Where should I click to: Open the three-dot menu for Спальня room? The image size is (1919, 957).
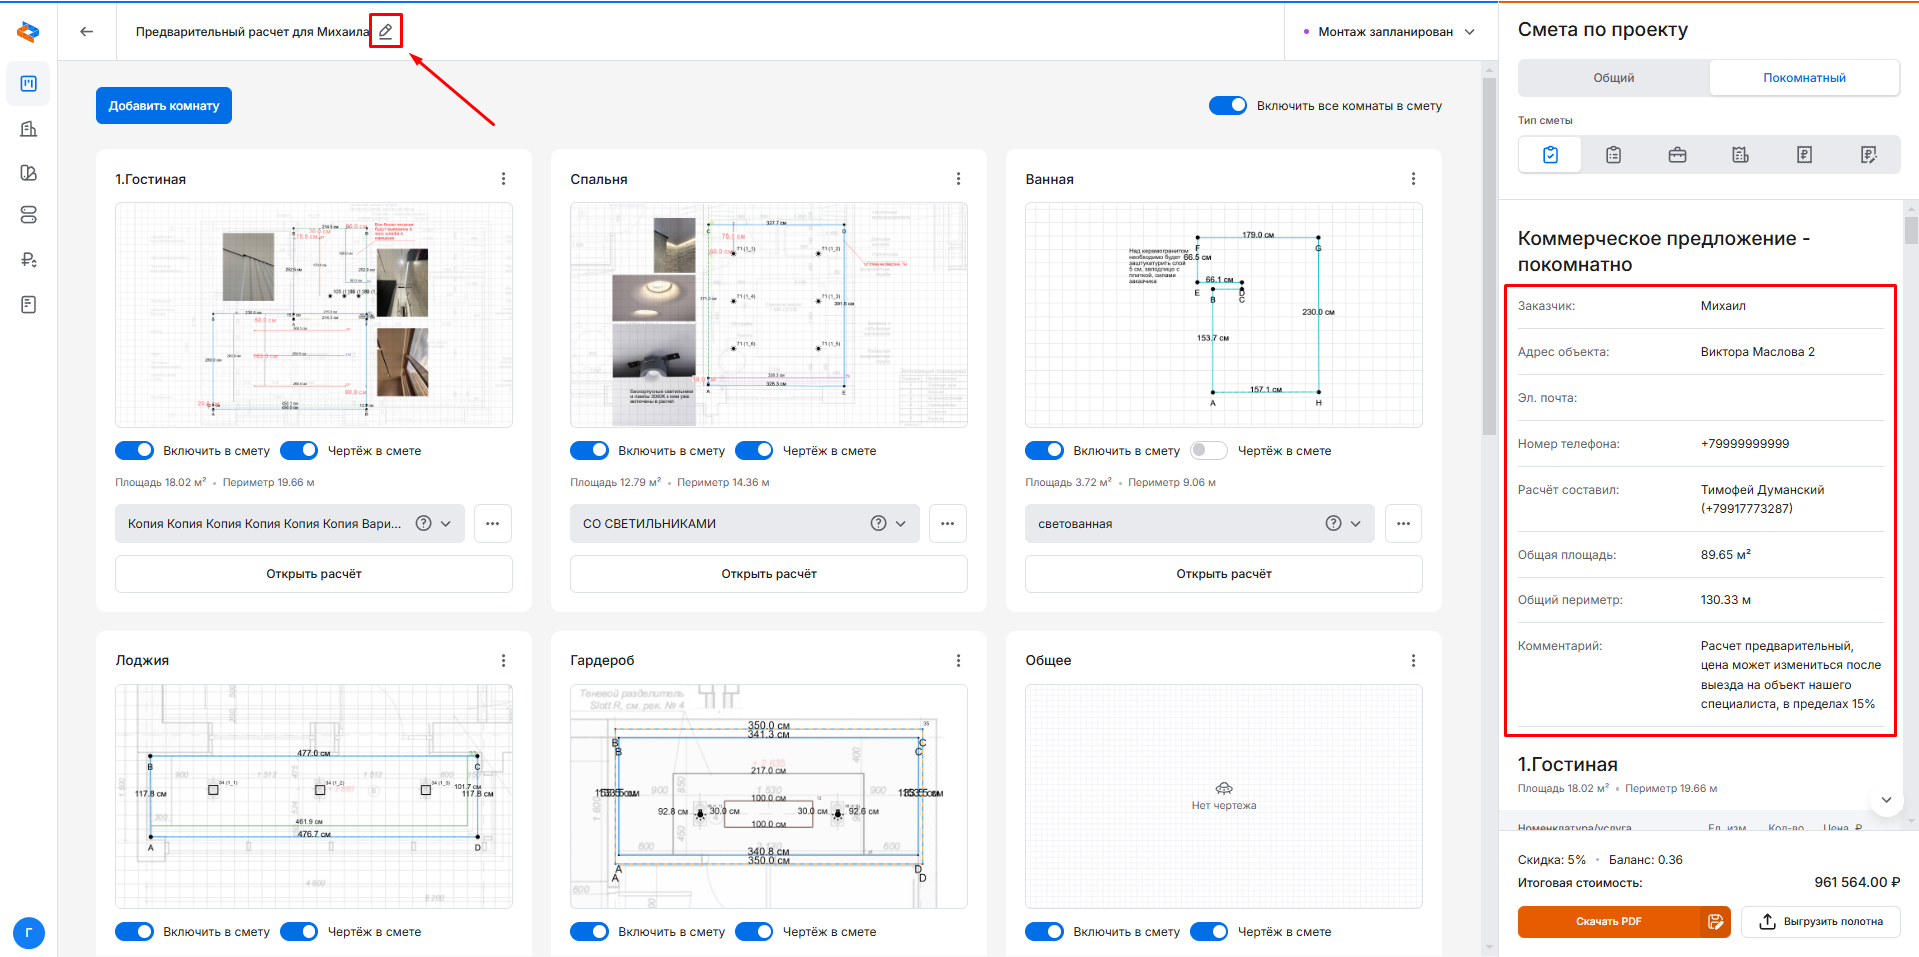958,179
